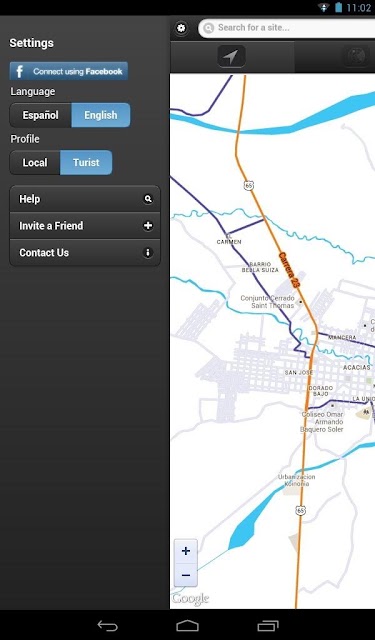Click the Help magnifier icon

[148, 199]
